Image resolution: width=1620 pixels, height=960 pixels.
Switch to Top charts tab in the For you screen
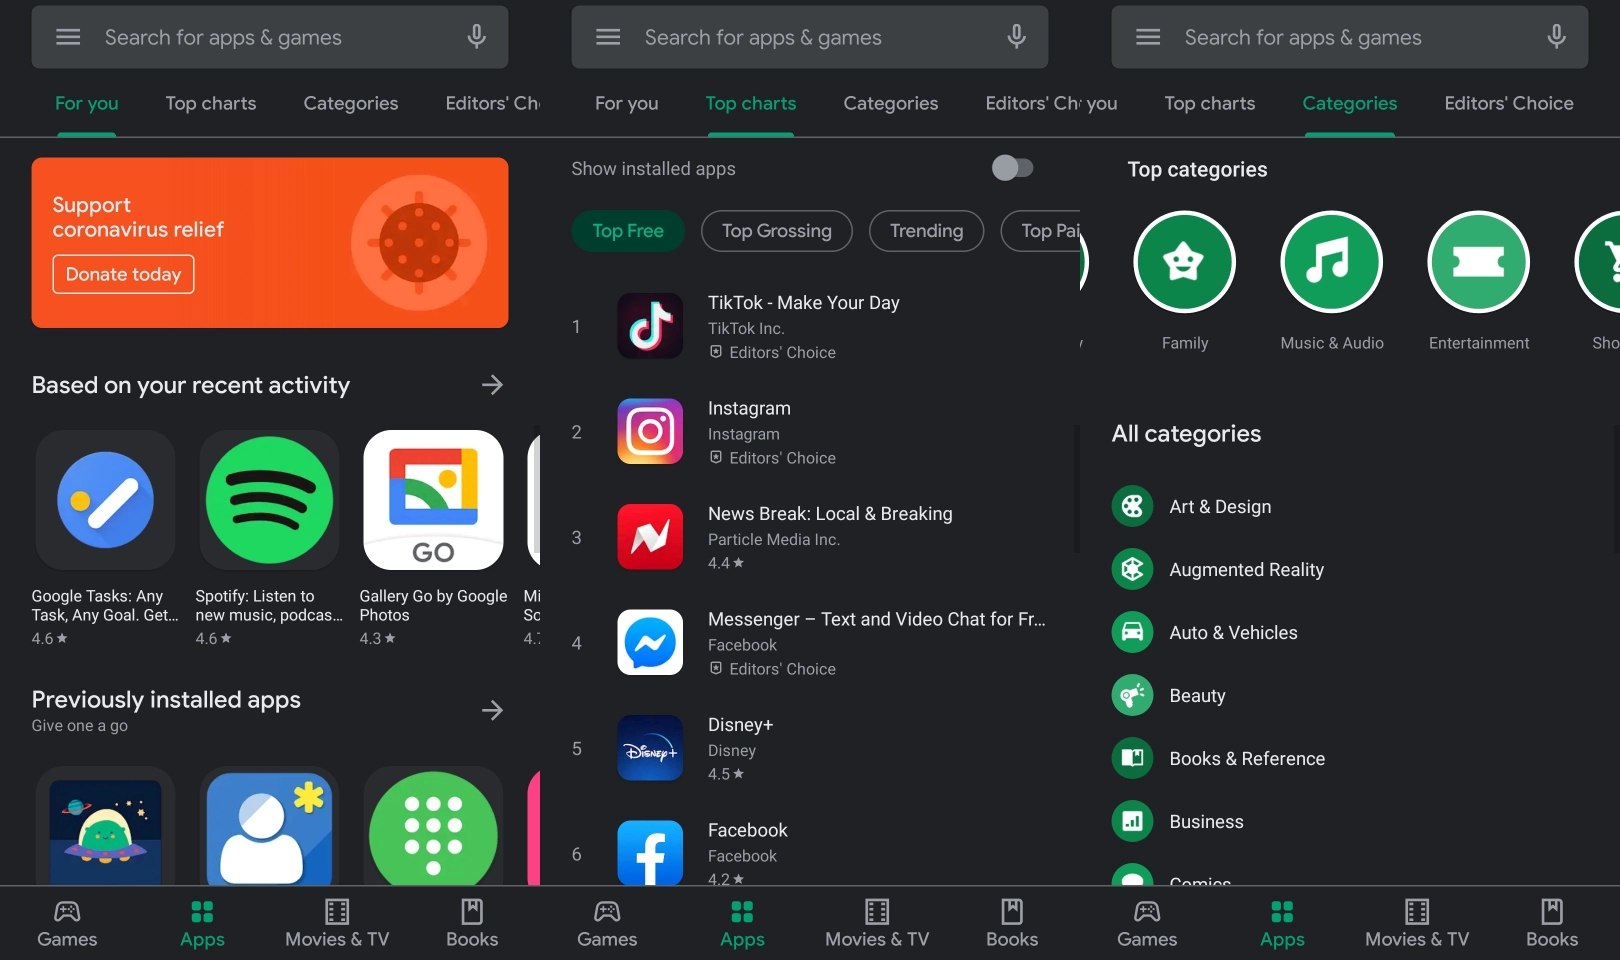(211, 103)
